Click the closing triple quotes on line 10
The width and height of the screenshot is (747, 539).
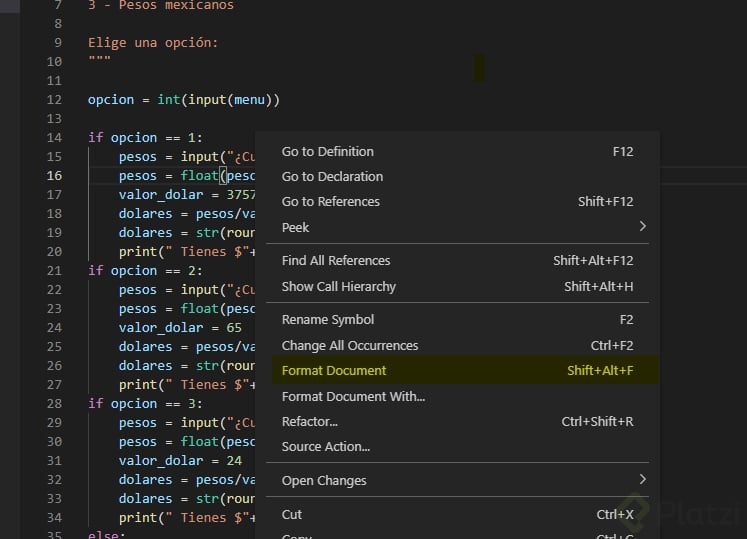99,60
